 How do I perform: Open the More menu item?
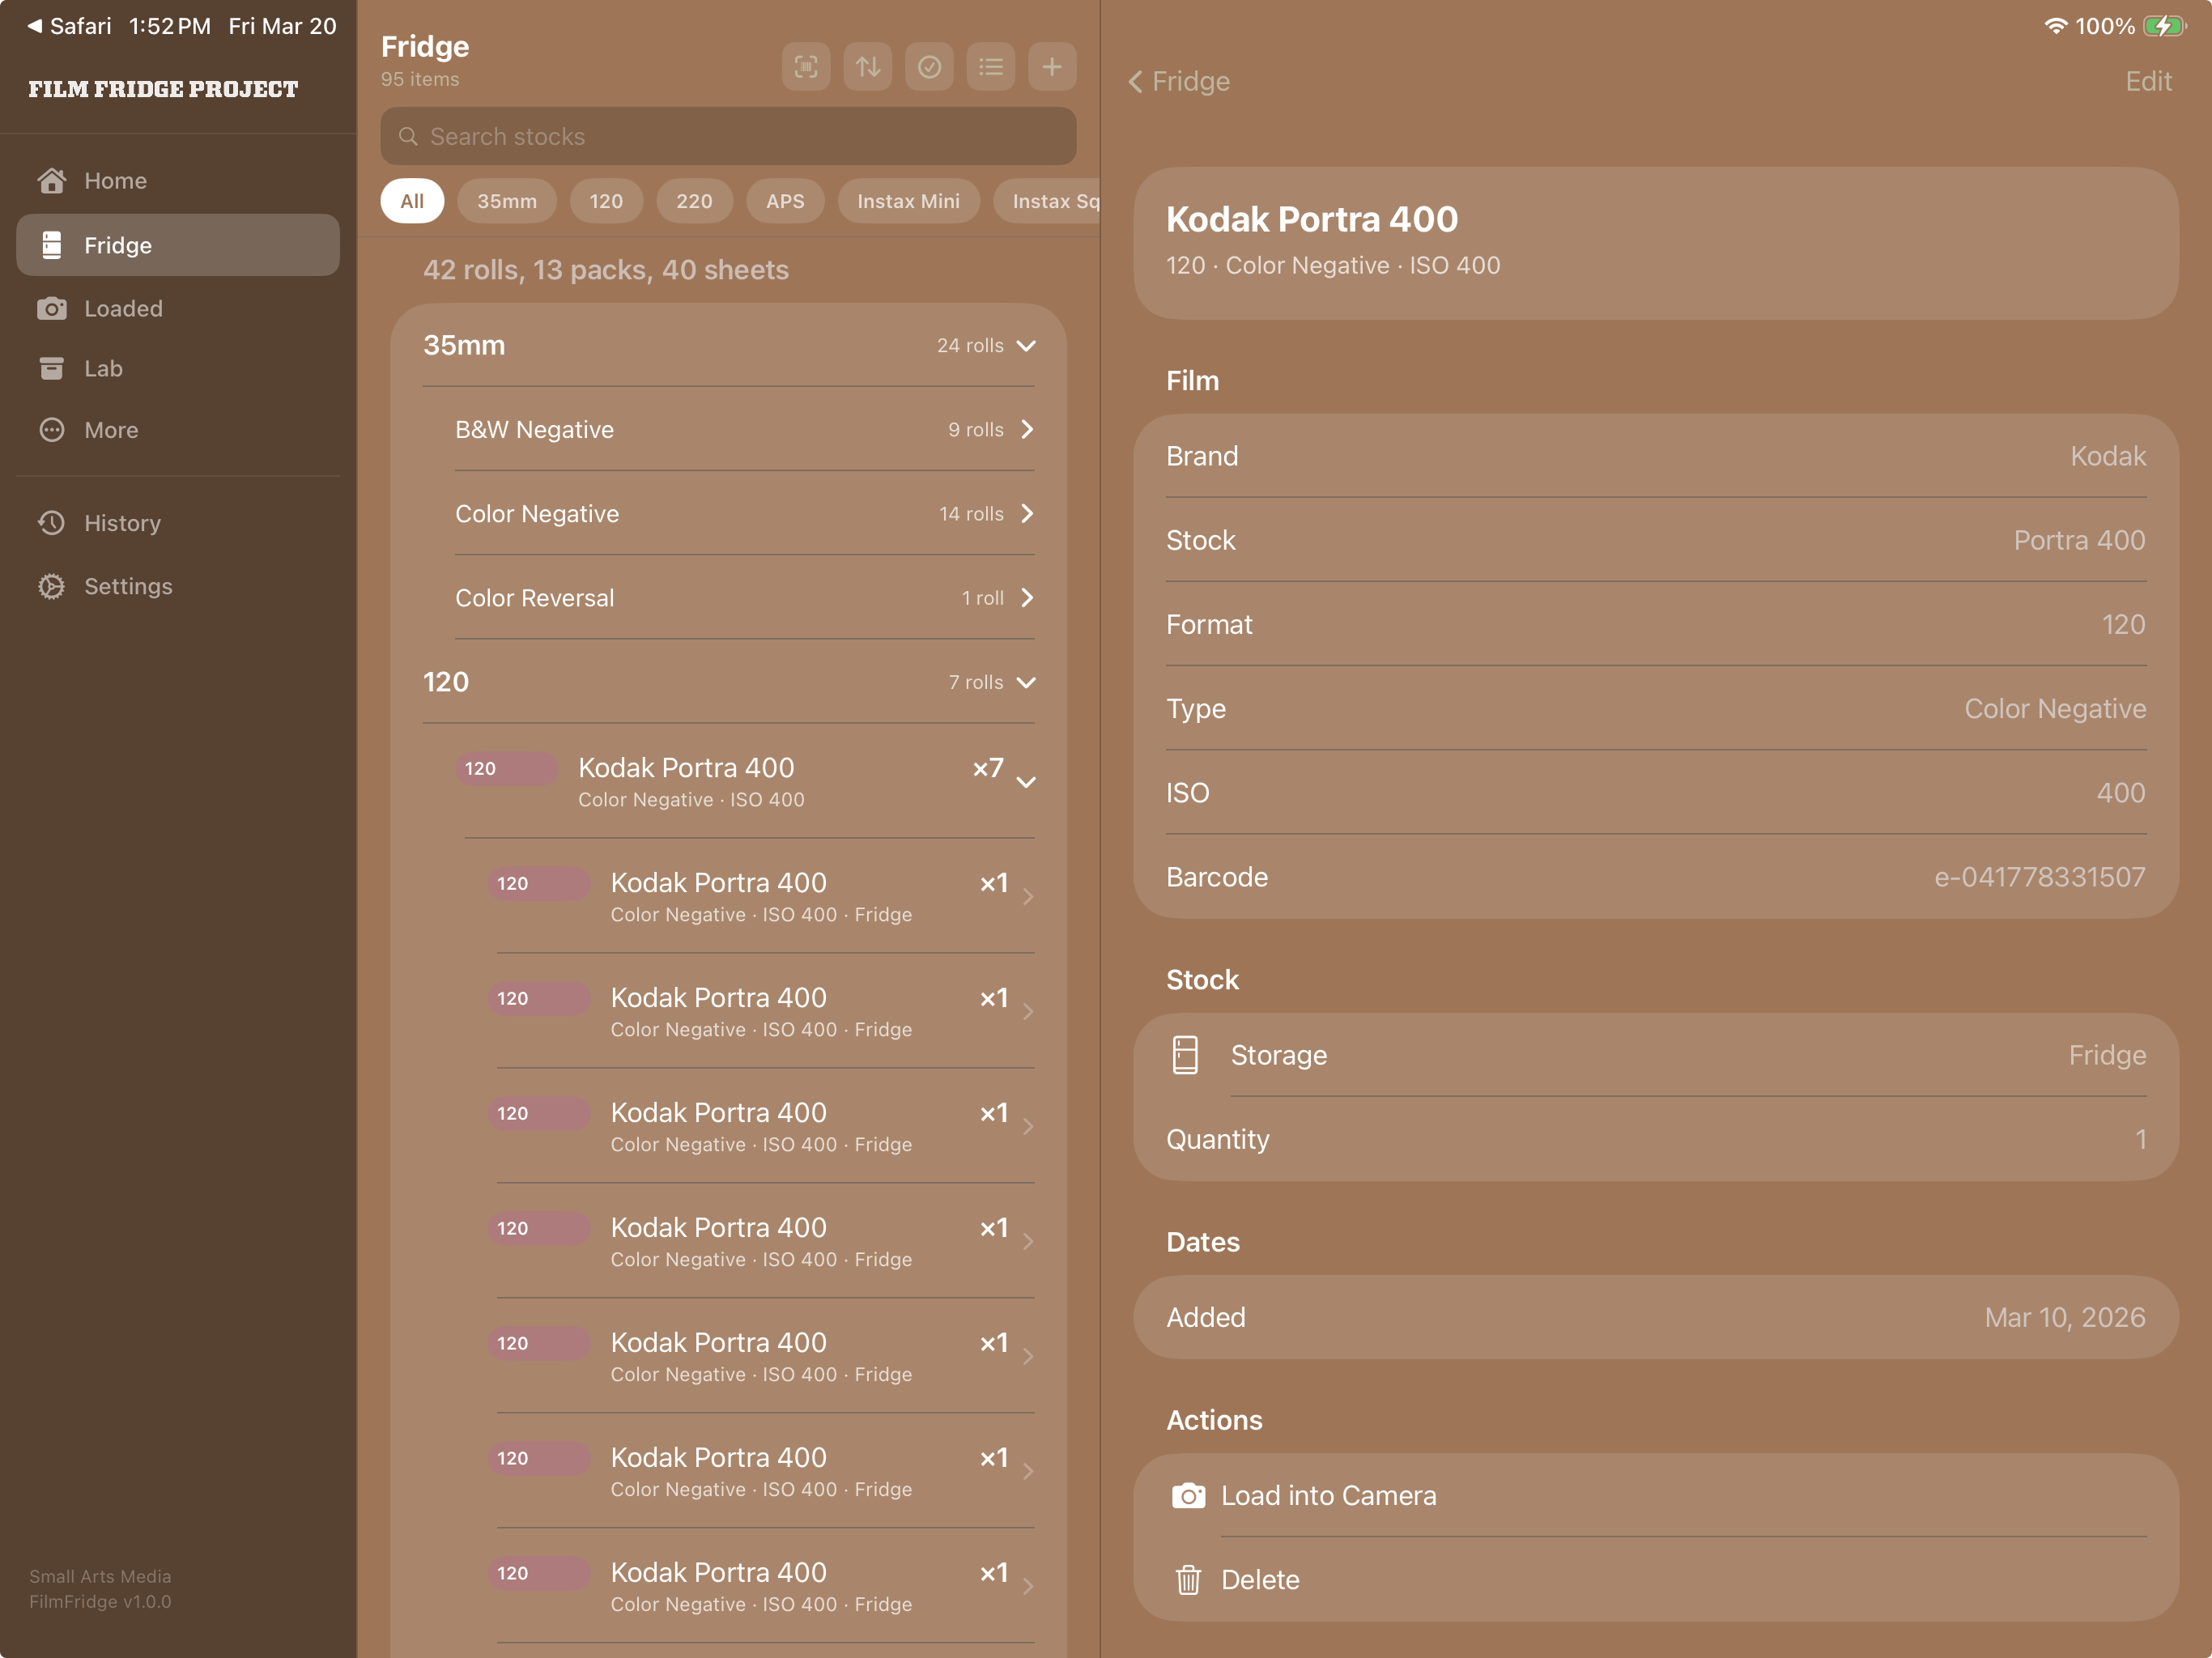pyautogui.click(x=110, y=430)
